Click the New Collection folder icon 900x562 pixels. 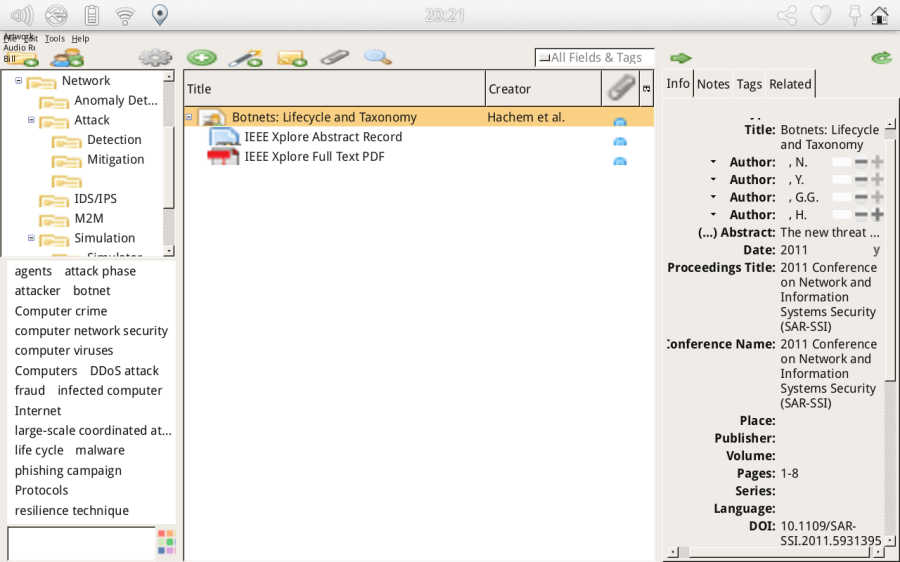[22, 59]
